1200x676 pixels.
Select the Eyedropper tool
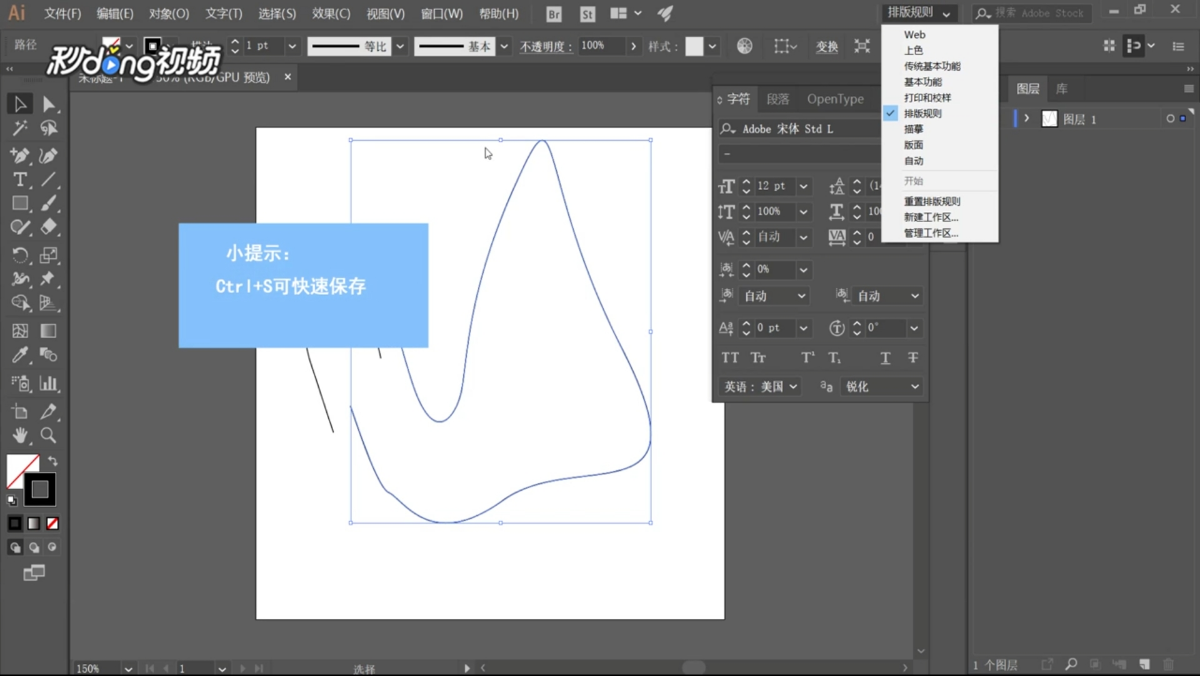tap(20, 355)
